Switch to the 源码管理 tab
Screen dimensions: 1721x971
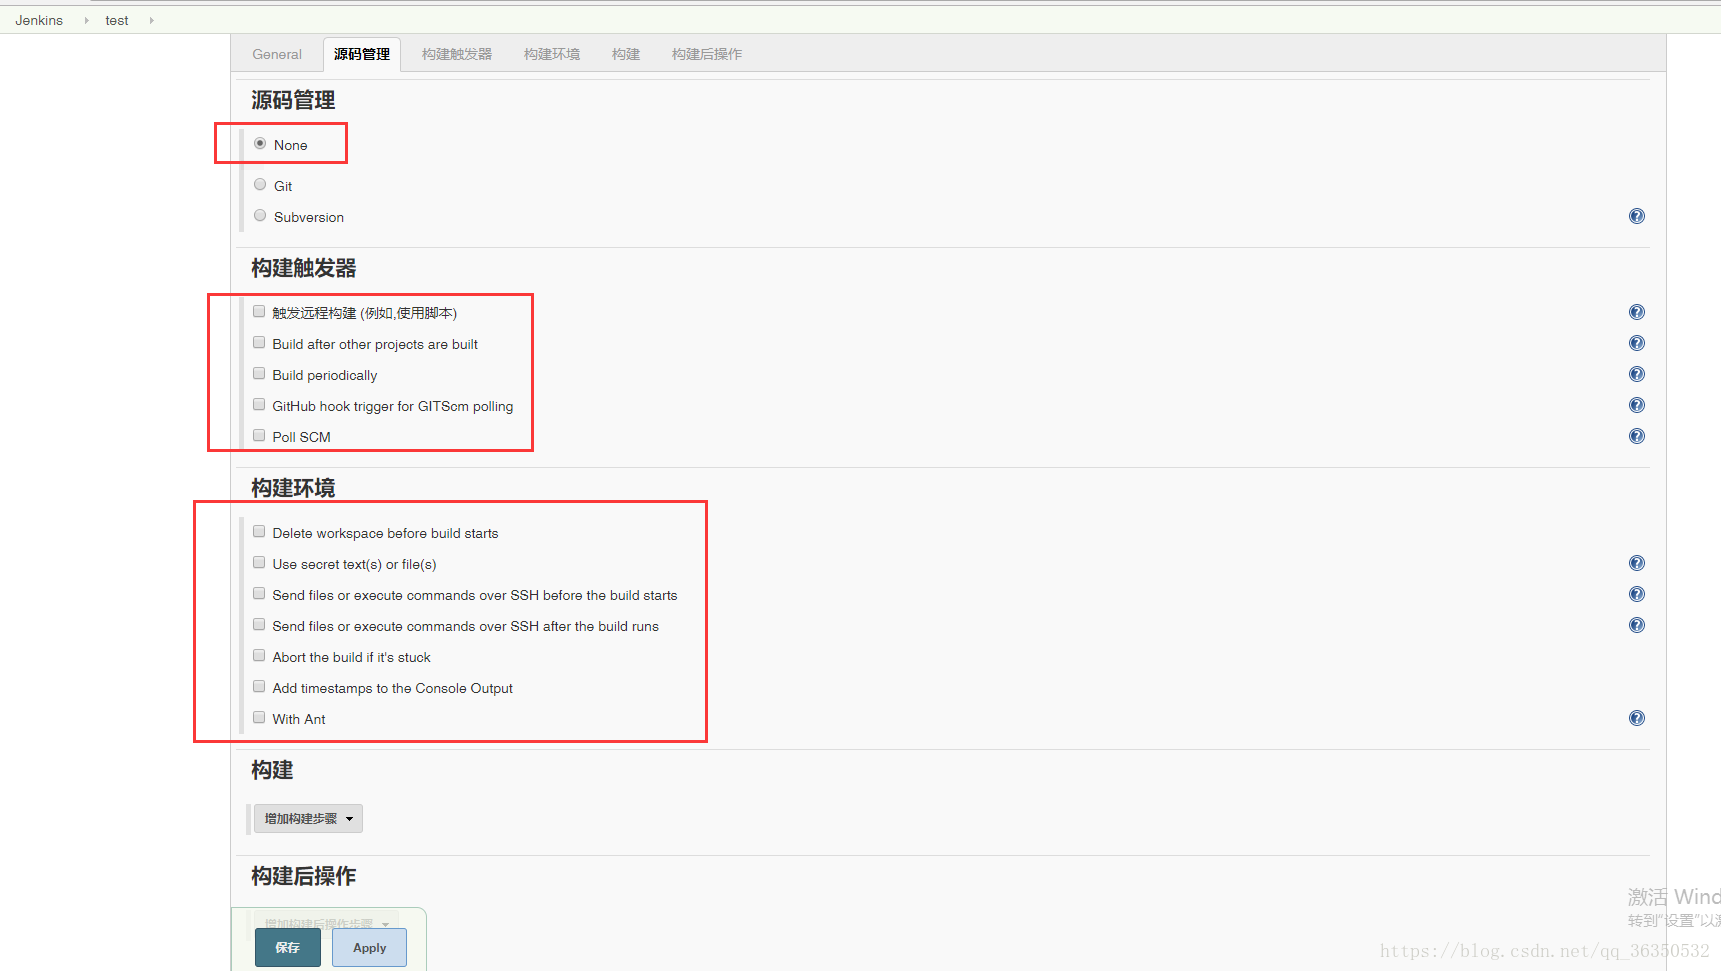[362, 55]
